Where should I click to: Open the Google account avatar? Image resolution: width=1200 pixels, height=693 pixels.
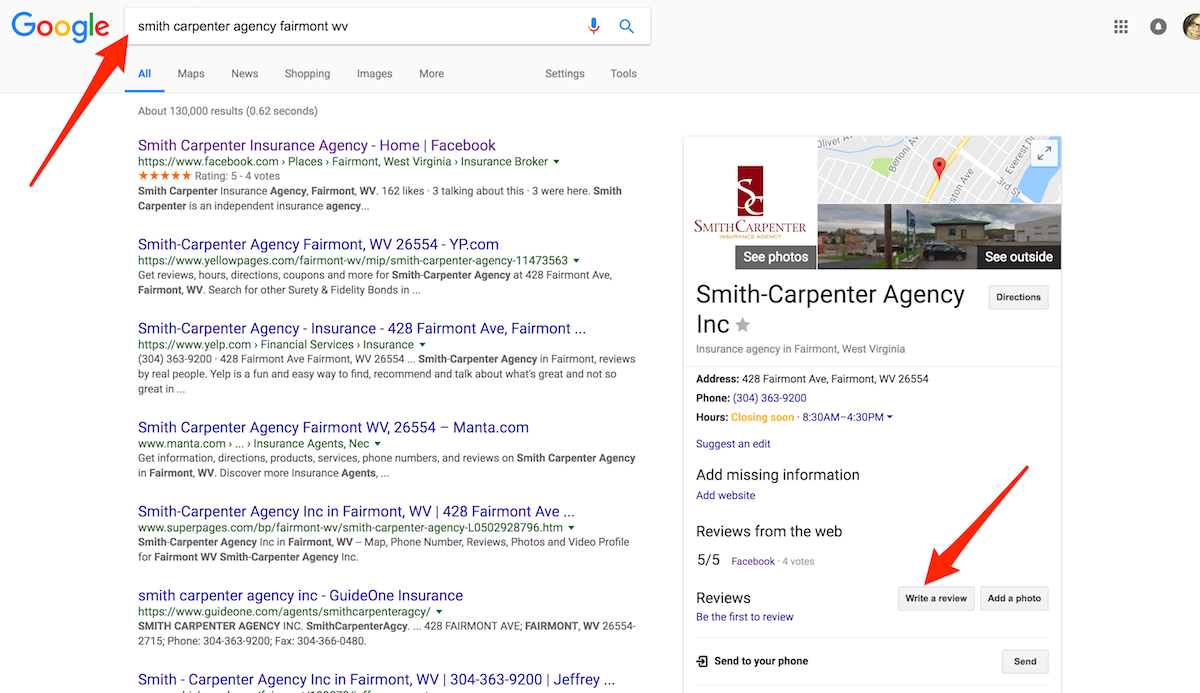coord(1191,27)
